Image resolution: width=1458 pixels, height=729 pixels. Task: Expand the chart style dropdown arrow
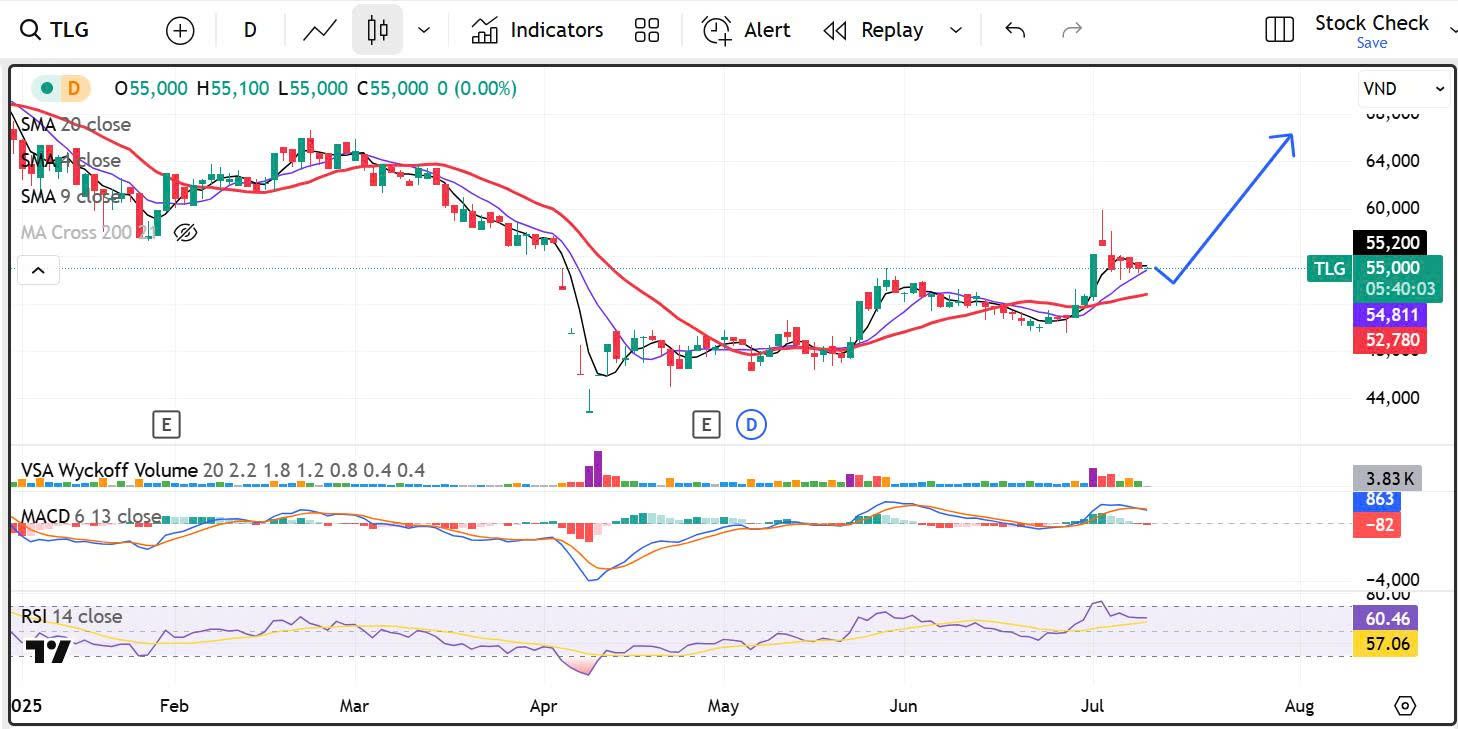click(424, 30)
